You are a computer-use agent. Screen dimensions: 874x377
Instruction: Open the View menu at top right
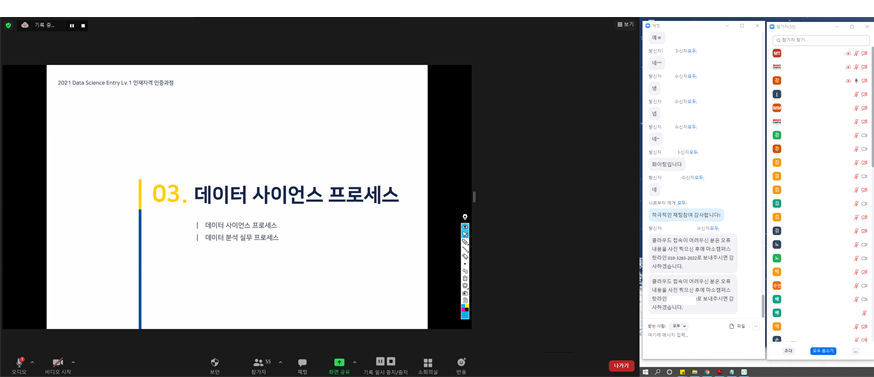626,25
